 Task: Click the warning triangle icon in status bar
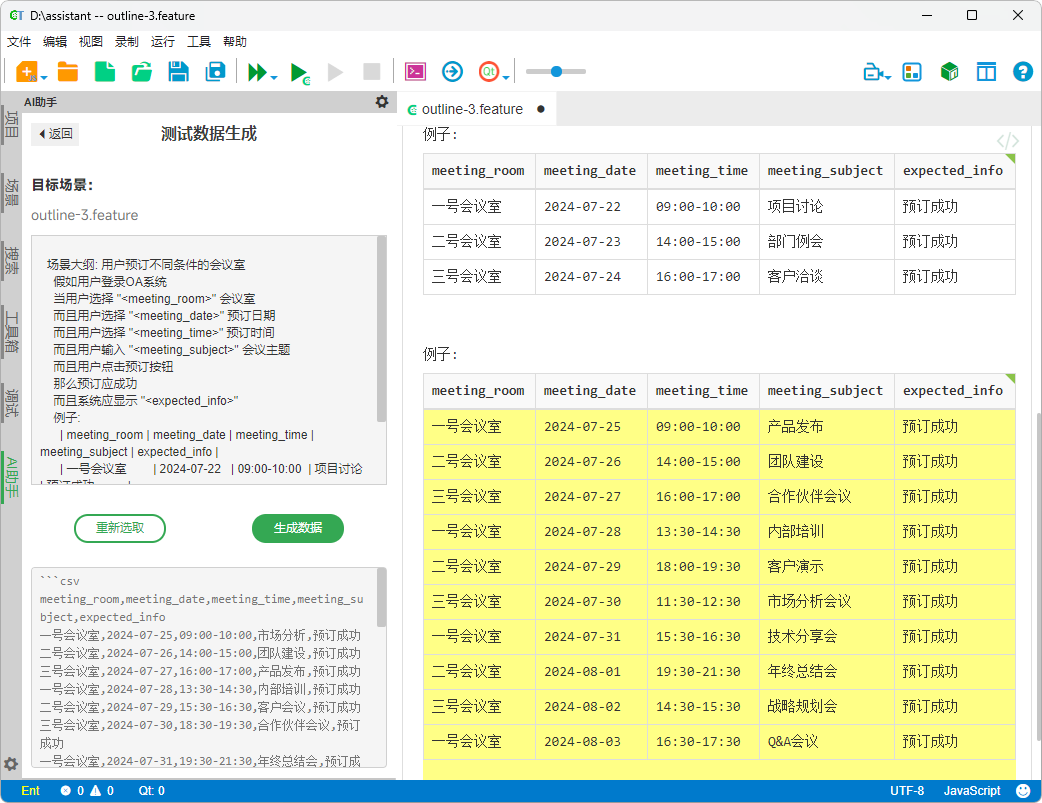point(96,790)
